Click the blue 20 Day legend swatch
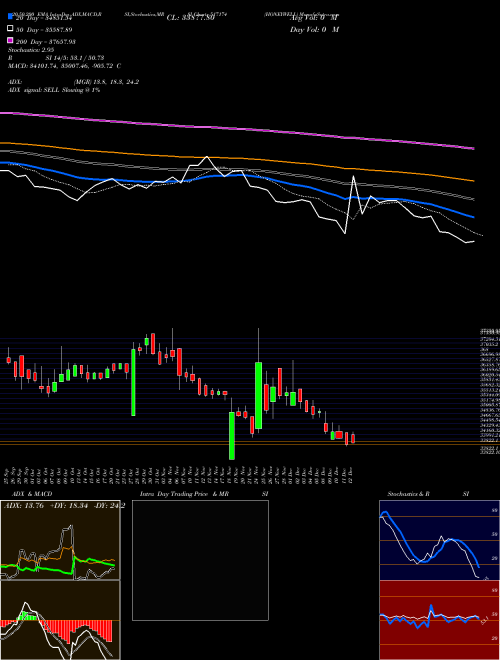The height and width of the screenshot is (660, 500). click(x=11, y=17)
